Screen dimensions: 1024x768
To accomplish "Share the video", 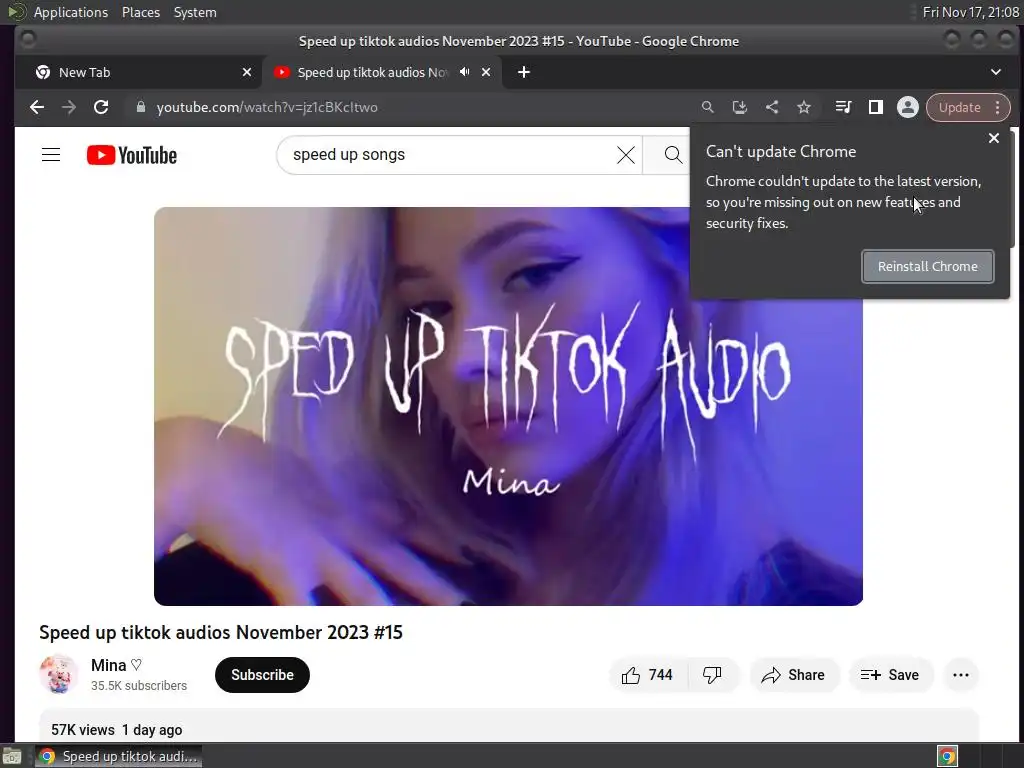I will pyautogui.click(x=793, y=675).
